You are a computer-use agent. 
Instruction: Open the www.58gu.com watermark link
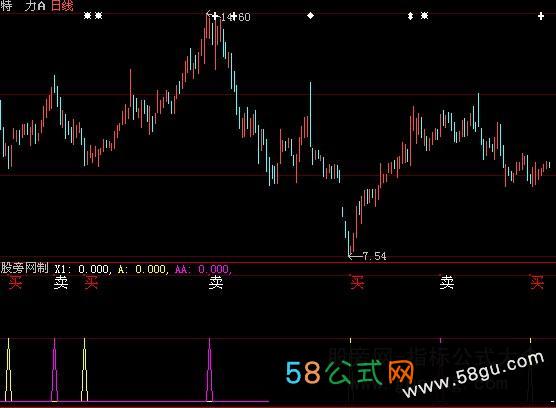tap(473, 374)
